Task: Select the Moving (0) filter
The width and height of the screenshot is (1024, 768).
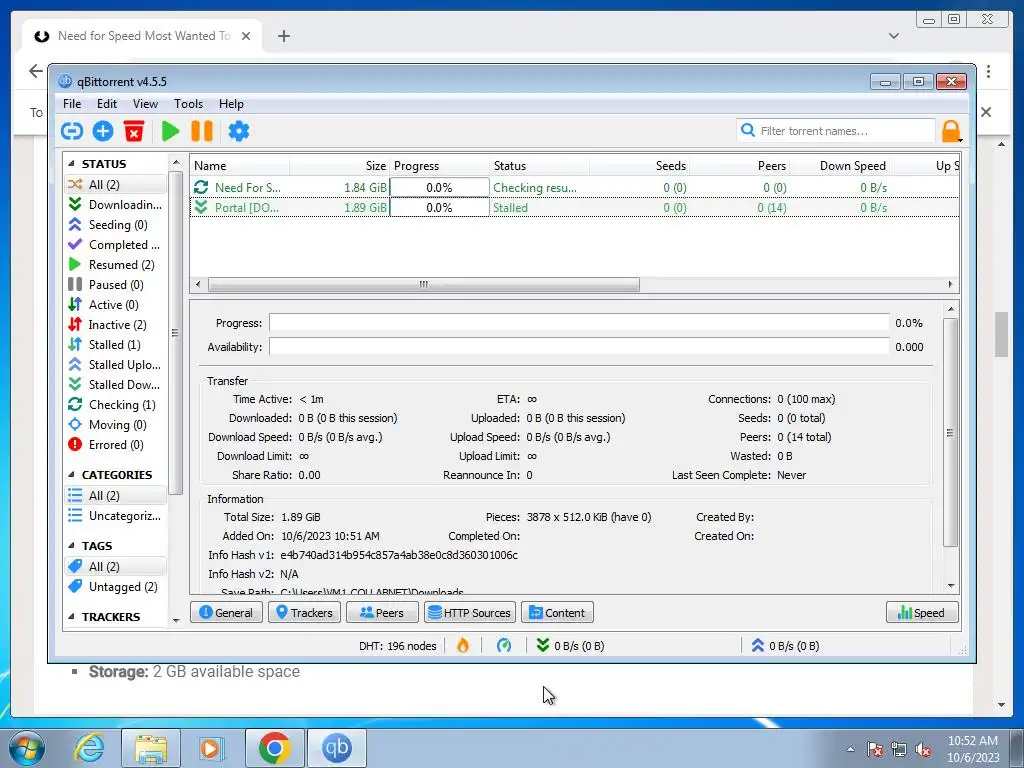Action: click(116, 424)
